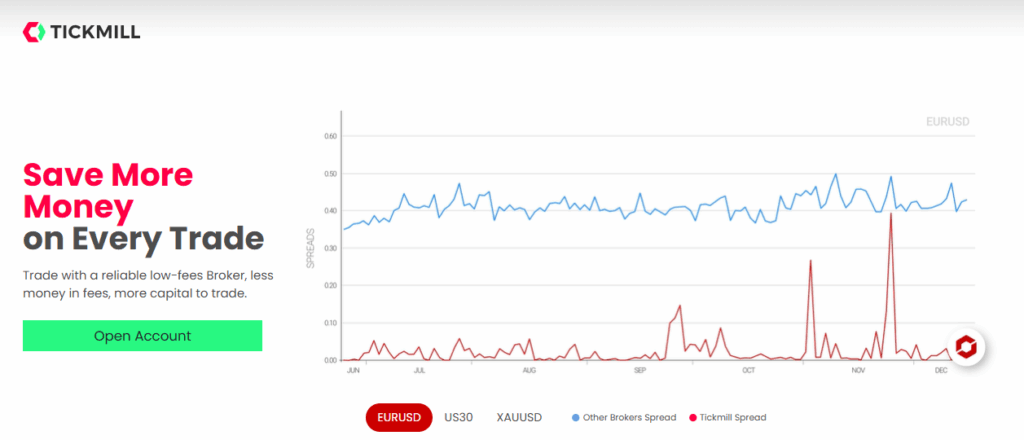Click the 0.60 y-axis value
Image resolution: width=1024 pixels, height=440 pixels.
(x=329, y=136)
